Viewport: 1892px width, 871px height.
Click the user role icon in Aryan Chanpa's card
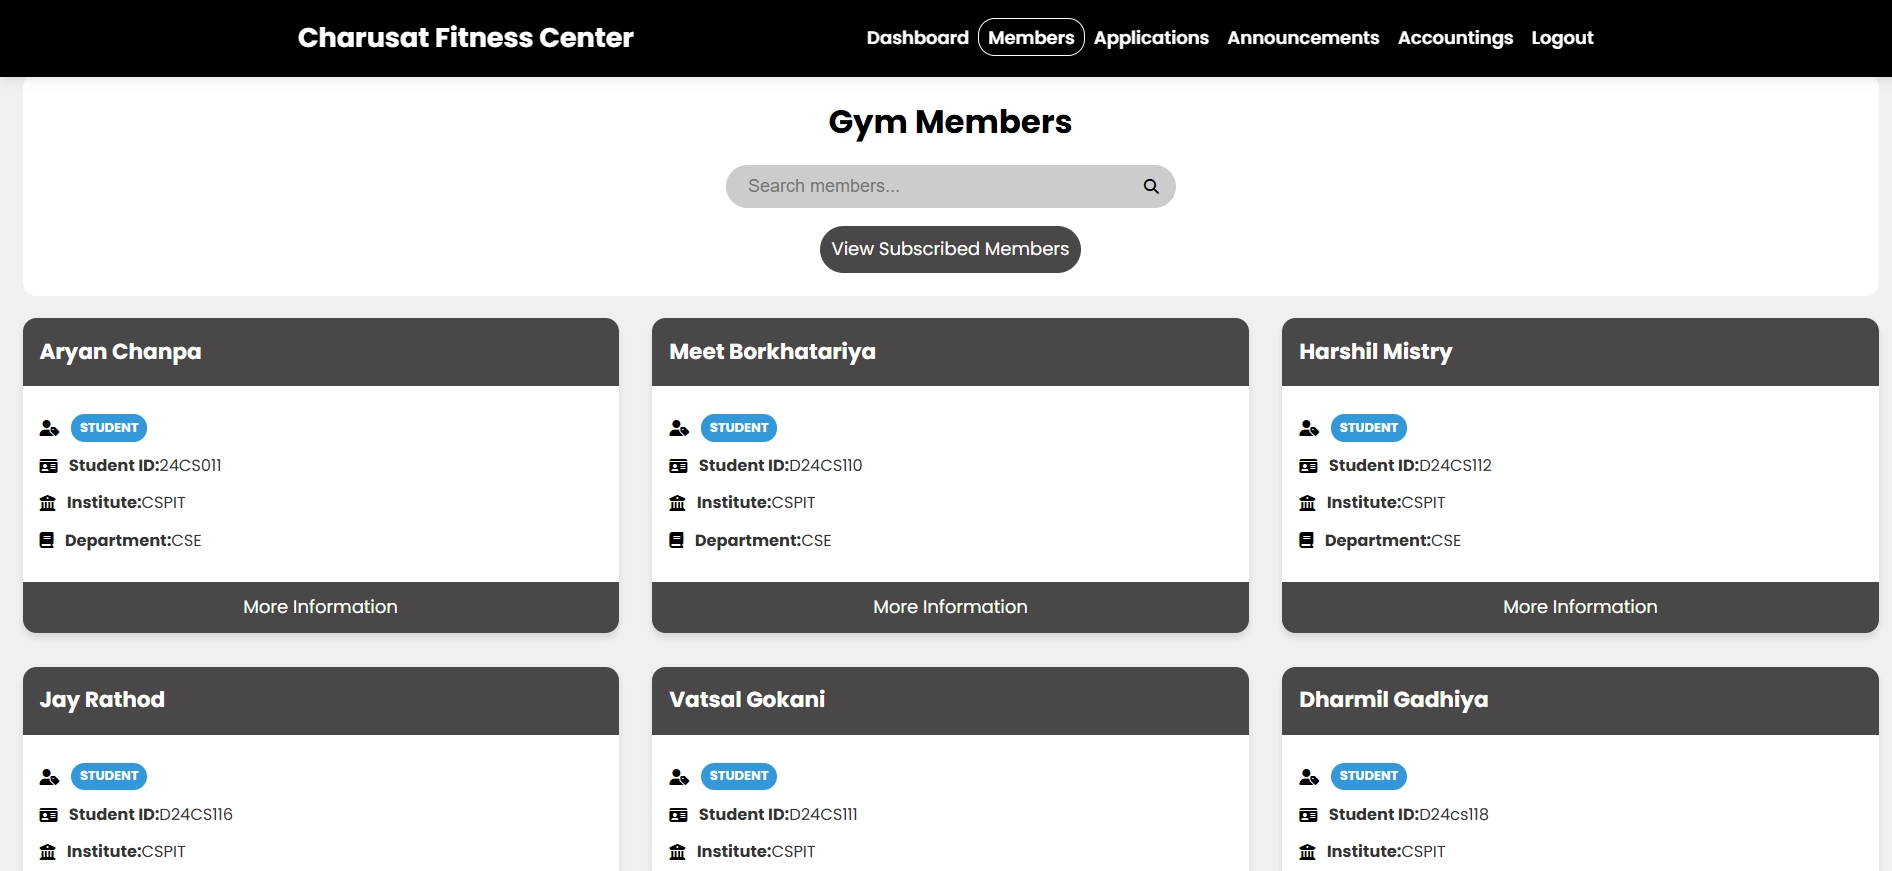click(49, 428)
